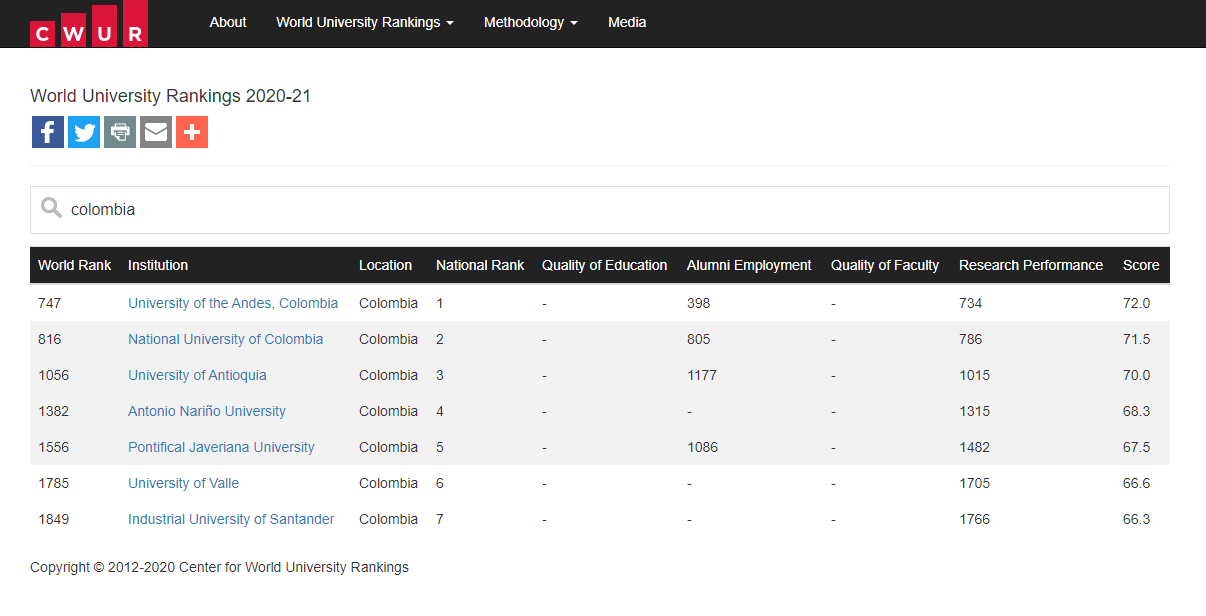
Task: Open Antonio Nariño University link
Action: click(x=207, y=411)
